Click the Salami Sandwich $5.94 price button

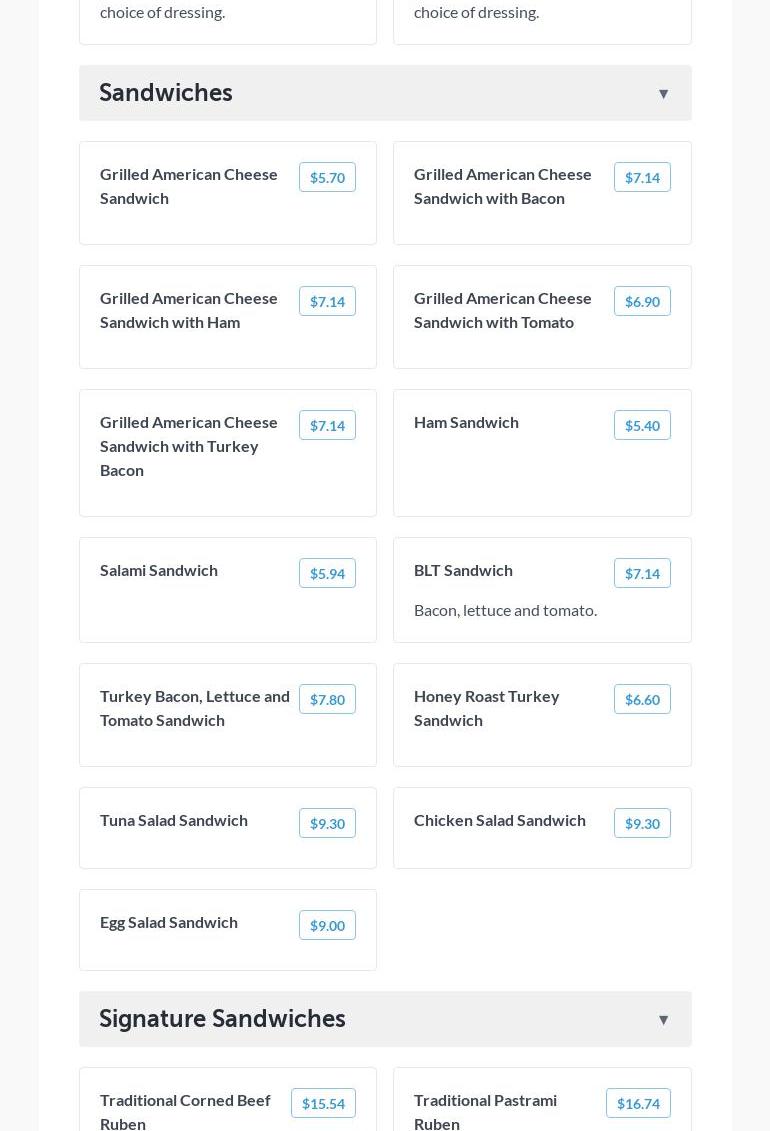point(327,574)
